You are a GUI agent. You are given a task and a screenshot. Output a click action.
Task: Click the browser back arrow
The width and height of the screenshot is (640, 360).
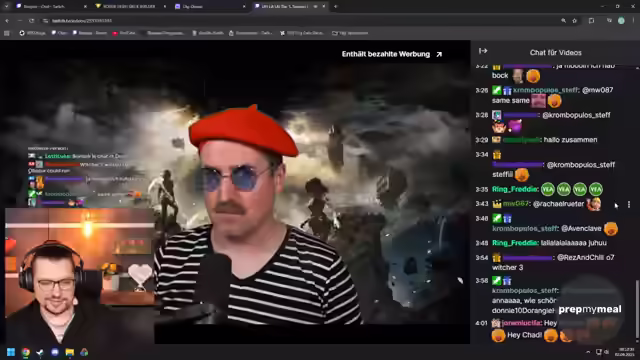7,20
